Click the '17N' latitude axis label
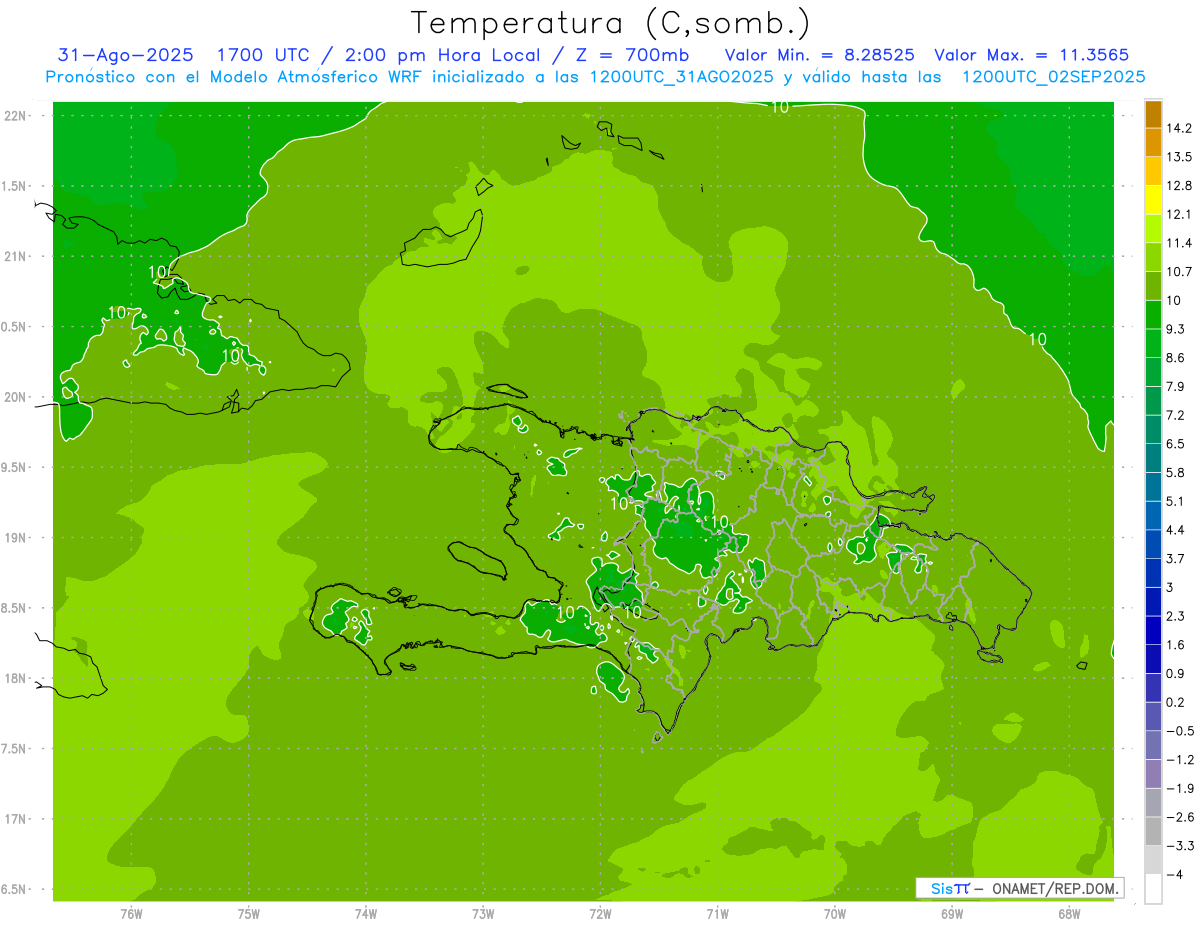This screenshot has height=927, width=1200. [x=15, y=820]
